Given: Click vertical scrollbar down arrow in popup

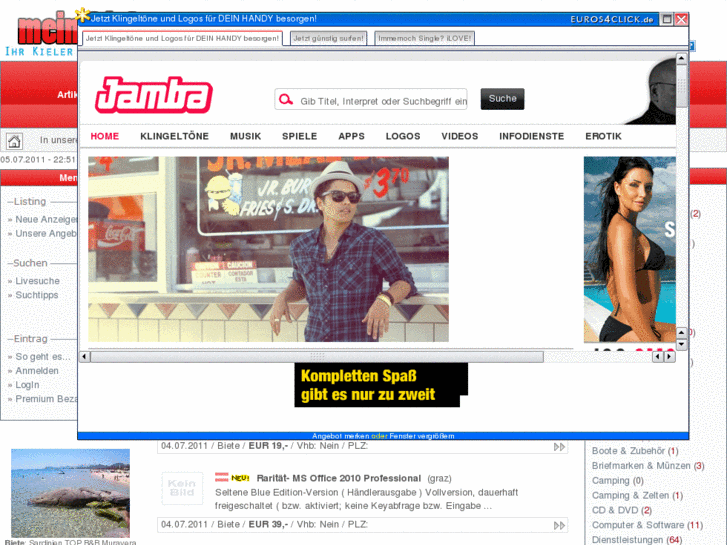Looking at the screenshot, I should point(681,345).
